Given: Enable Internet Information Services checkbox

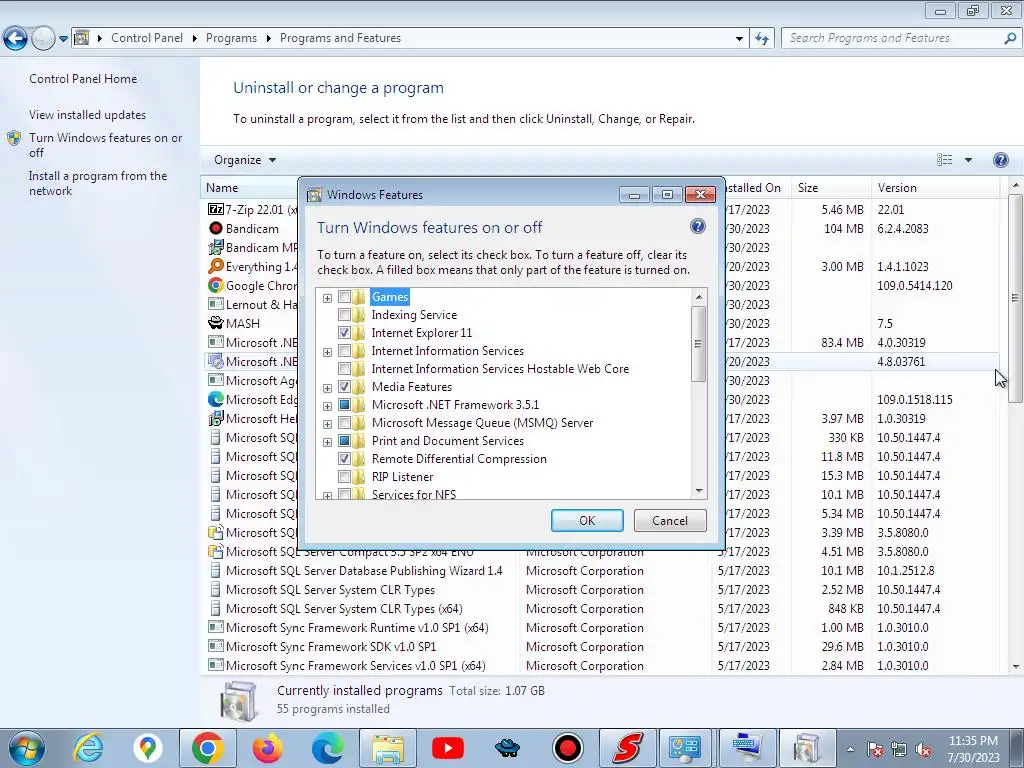Looking at the screenshot, I should [x=344, y=351].
